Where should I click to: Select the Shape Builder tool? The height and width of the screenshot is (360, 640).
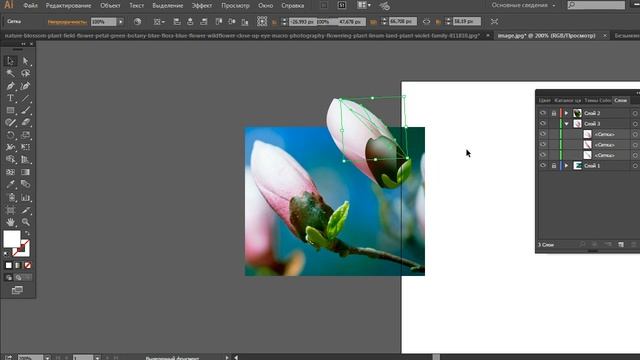click(10, 160)
